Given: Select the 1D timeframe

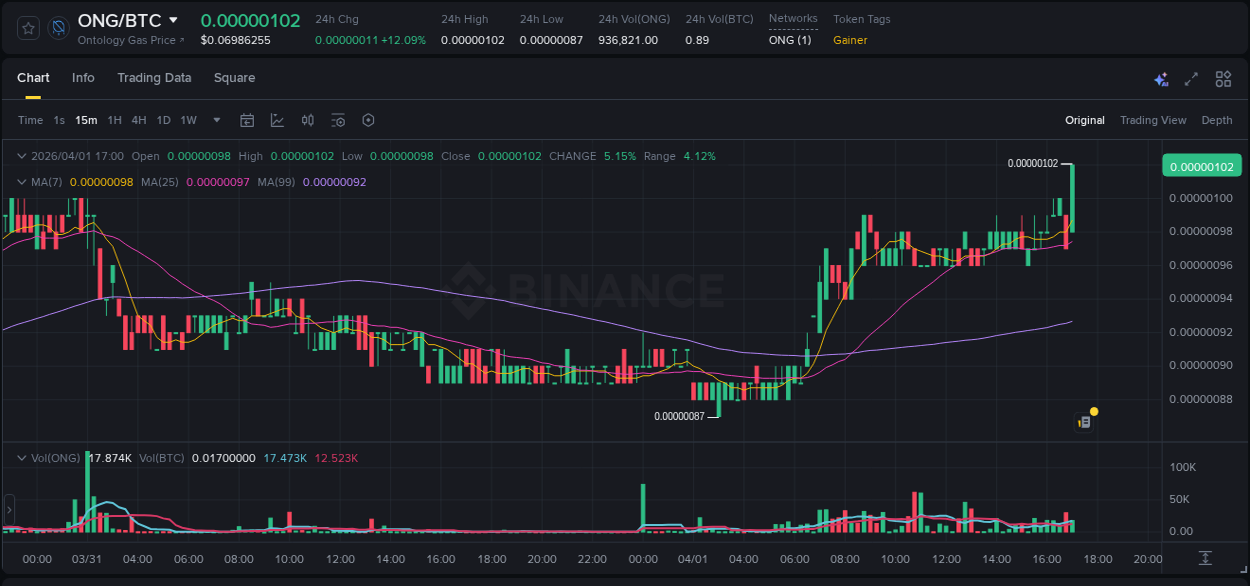Looking at the screenshot, I should point(163,120).
